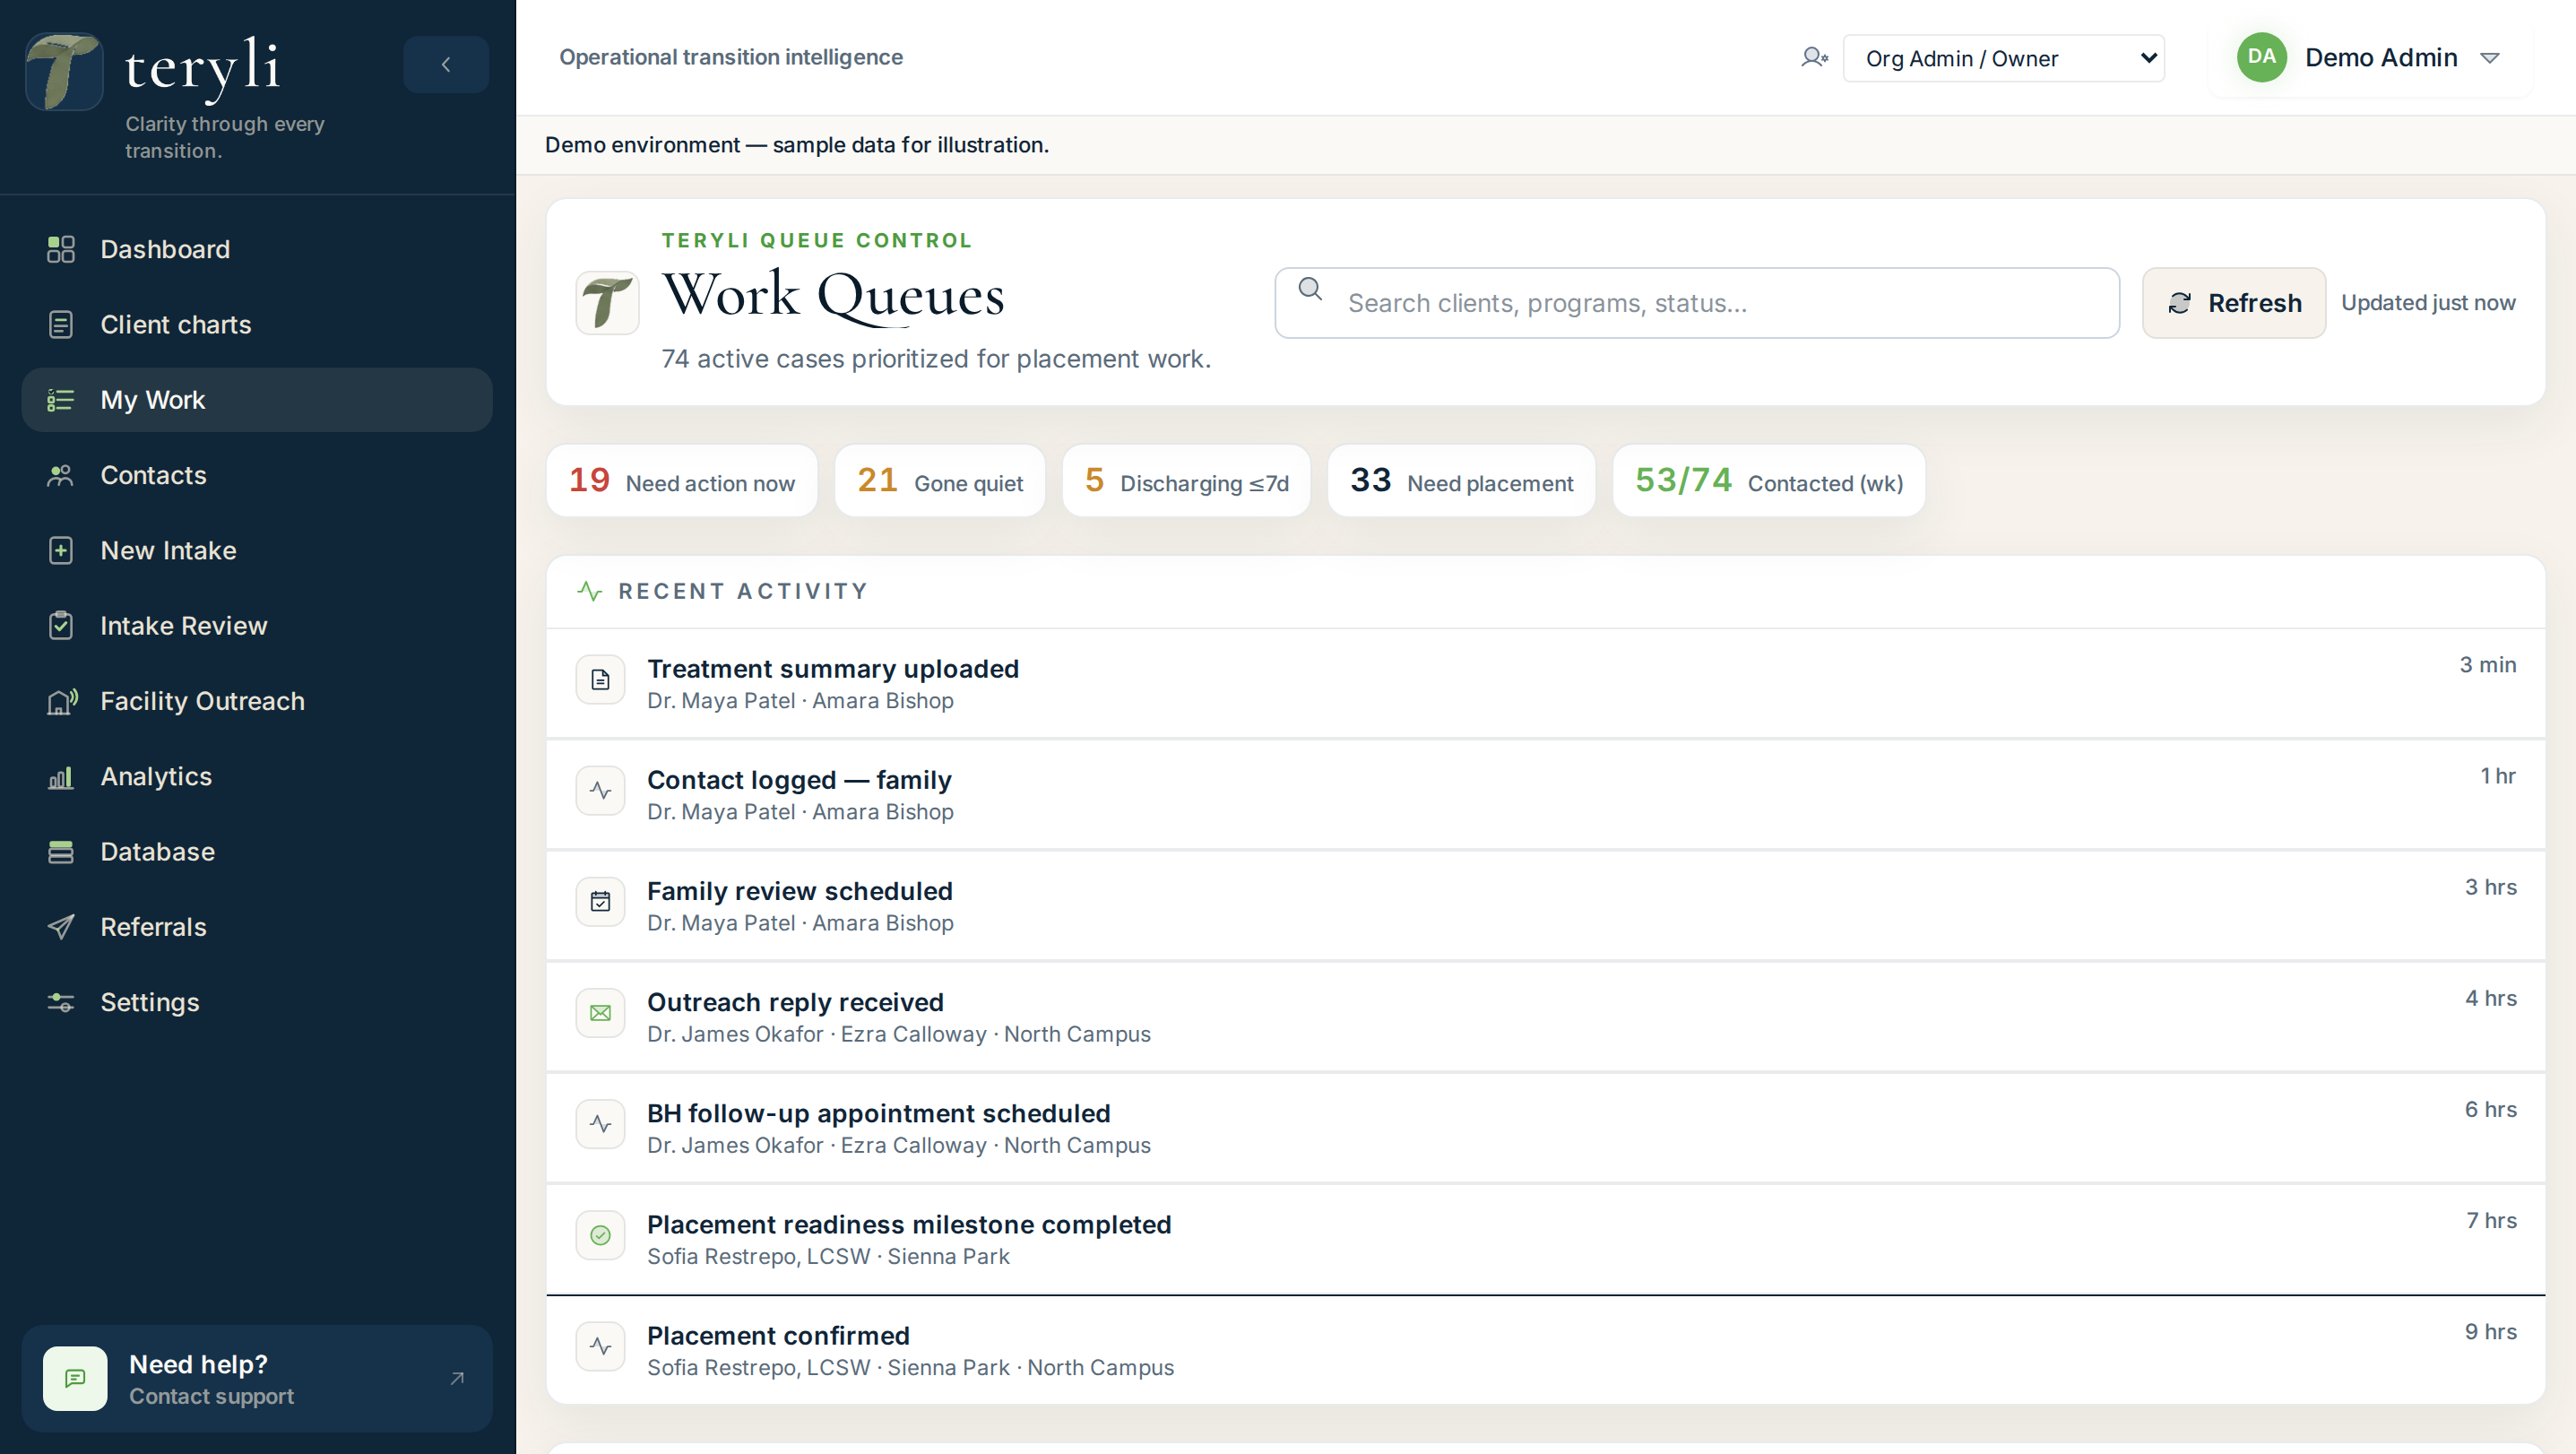Open the Contacts section
Screen dimensions: 2576x1454
click(x=257, y=475)
